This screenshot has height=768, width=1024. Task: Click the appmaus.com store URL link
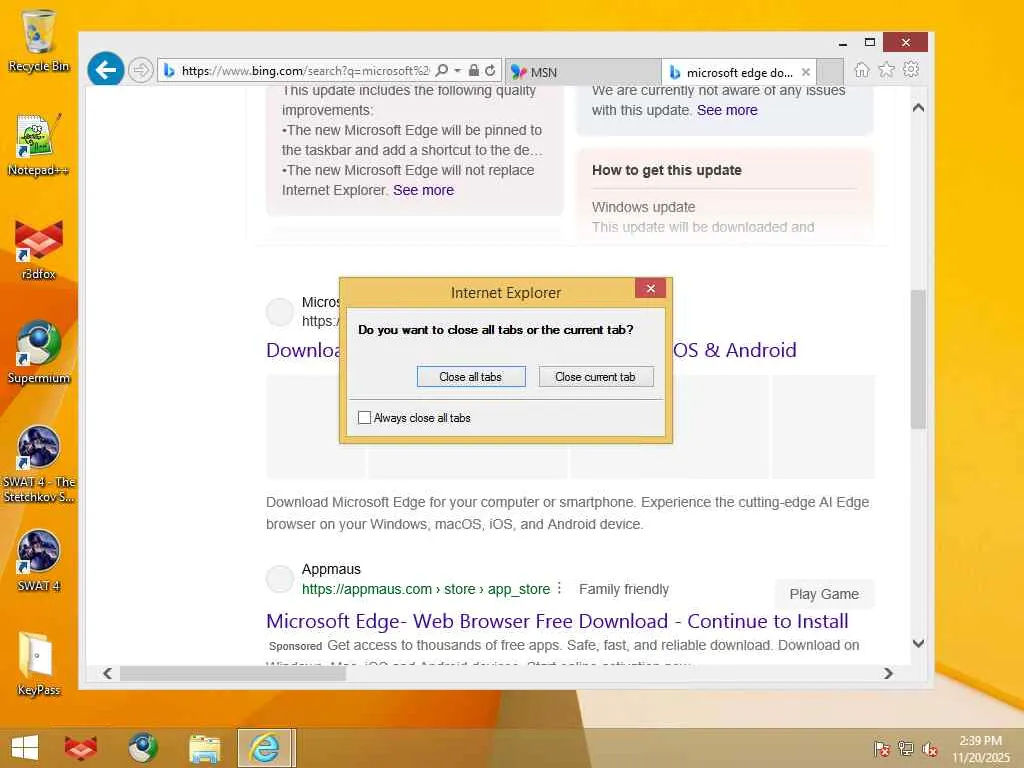(426, 589)
